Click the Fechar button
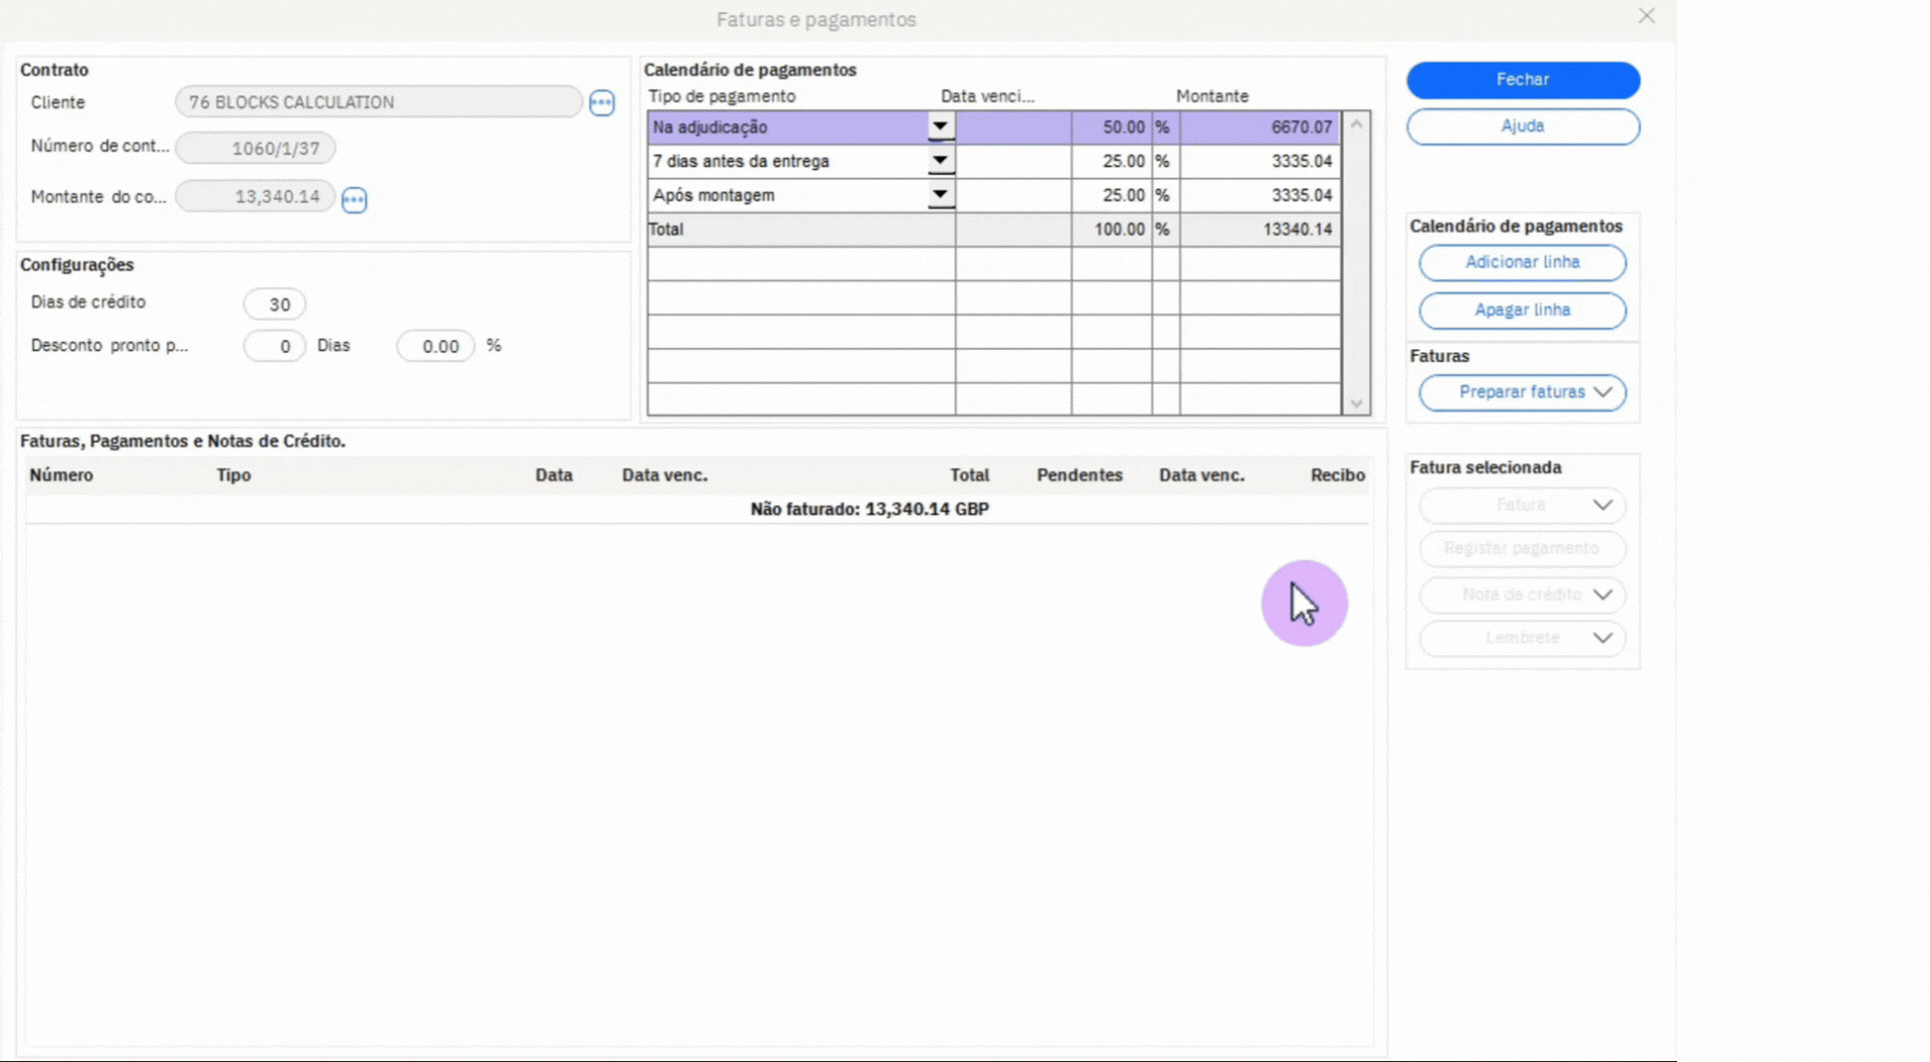 coord(1522,80)
